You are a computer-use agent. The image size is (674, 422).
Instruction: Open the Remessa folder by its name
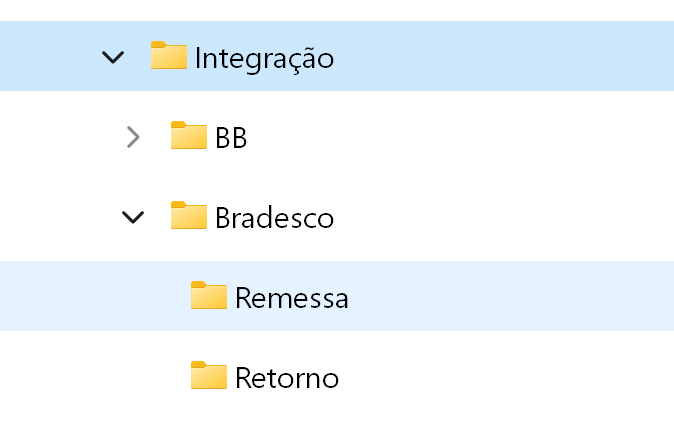click(x=292, y=298)
